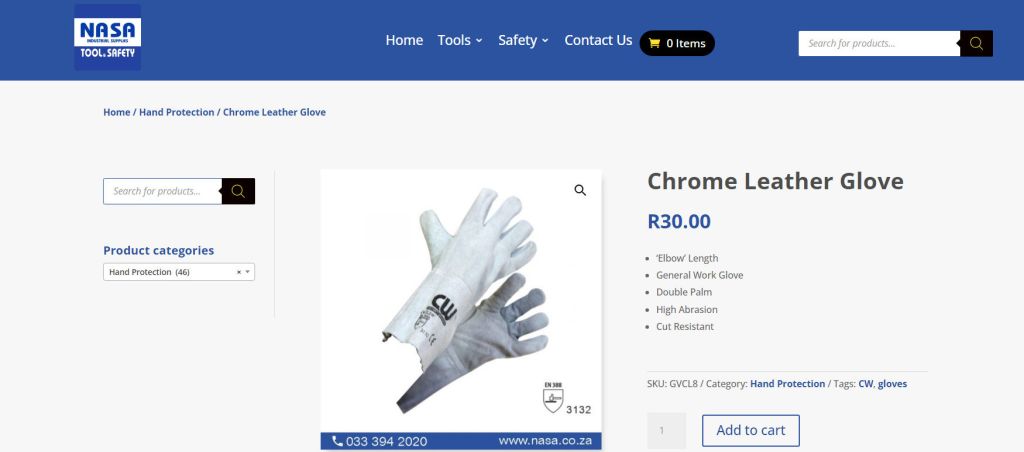The width and height of the screenshot is (1024, 452).
Task: Open the Contact Us page
Action: pyautogui.click(x=598, y=40)
